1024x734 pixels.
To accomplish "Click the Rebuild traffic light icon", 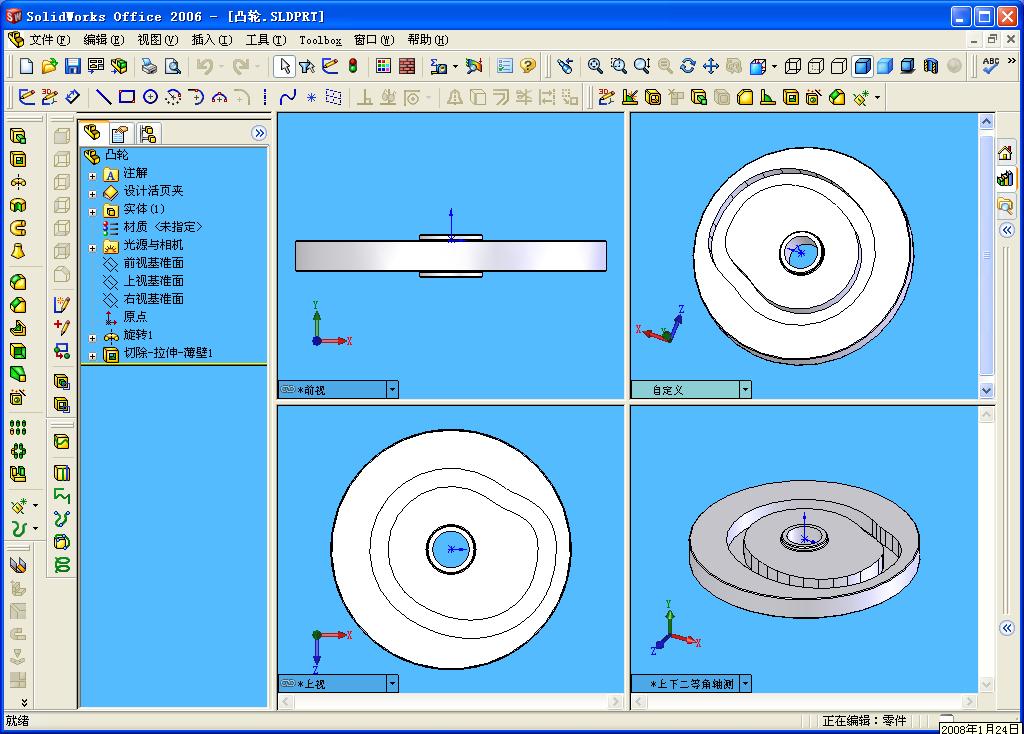I will point(353,66).
